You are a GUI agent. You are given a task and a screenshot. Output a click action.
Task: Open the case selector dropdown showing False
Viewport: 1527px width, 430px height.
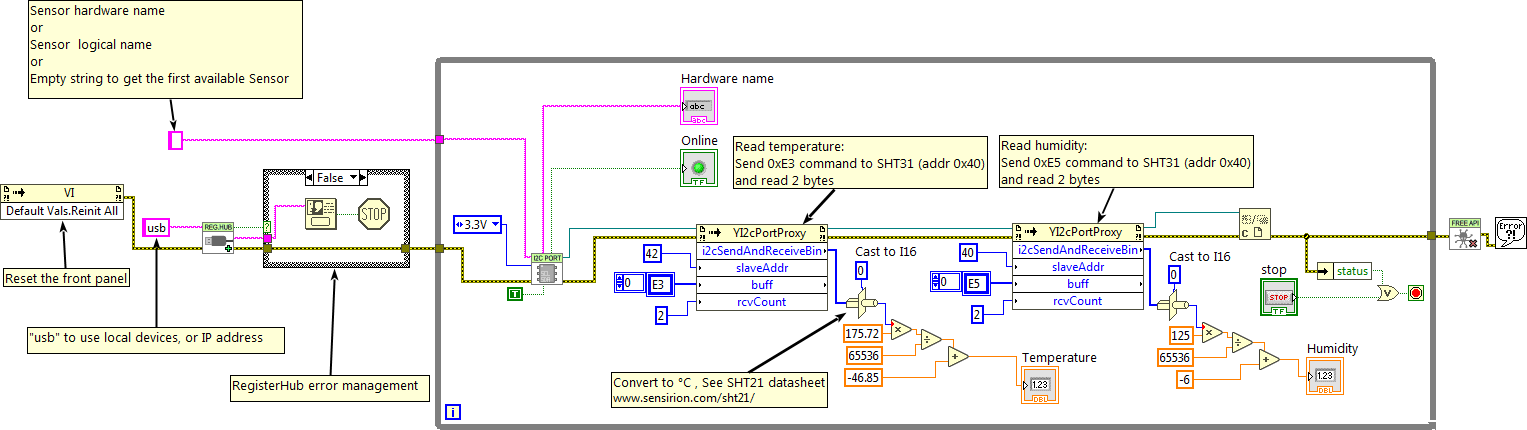point(336,177)
